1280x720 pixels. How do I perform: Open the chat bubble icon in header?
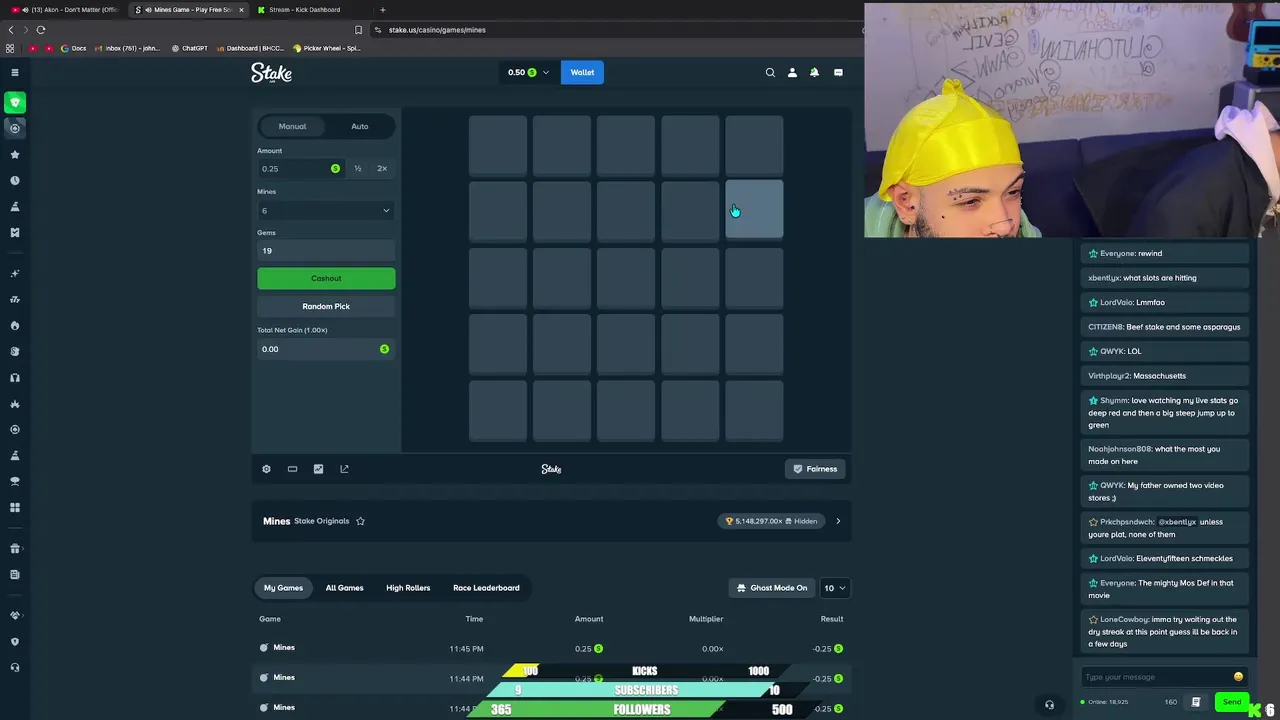pyautogui.click(x=838, y=72)
